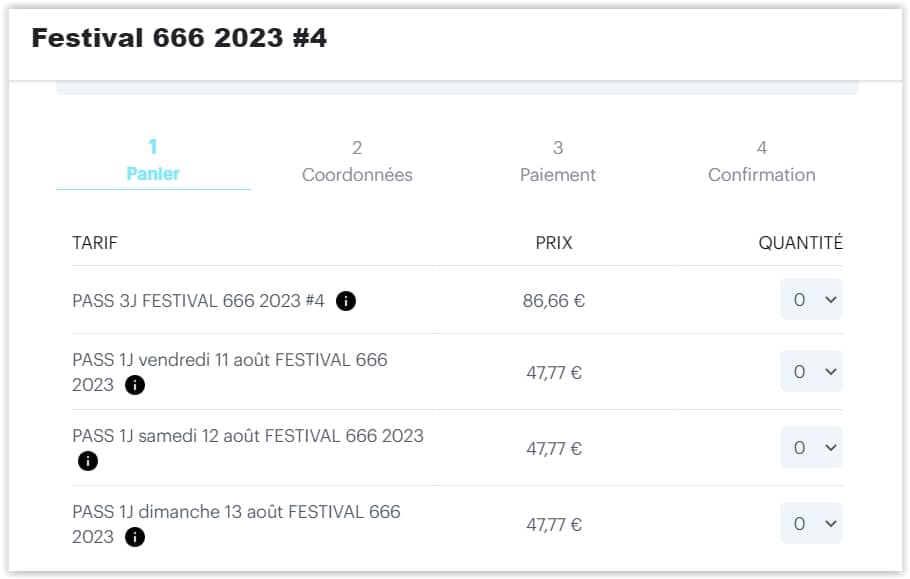View info for PASS 1J dimanche 13 août
This screenshot has width=910, height=579.
coord(135,537)
